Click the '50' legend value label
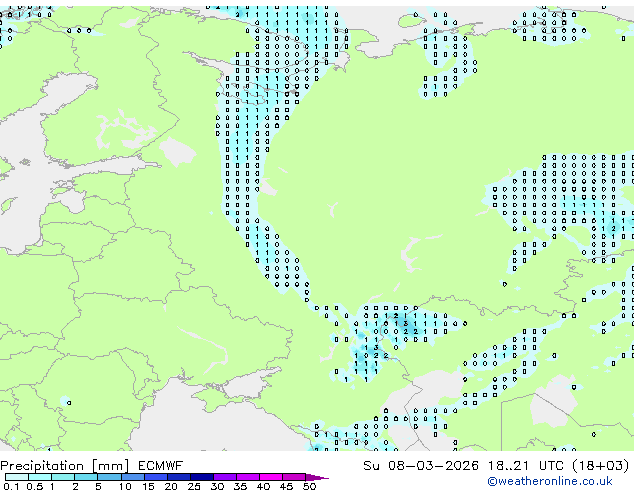 coord(309,486)
